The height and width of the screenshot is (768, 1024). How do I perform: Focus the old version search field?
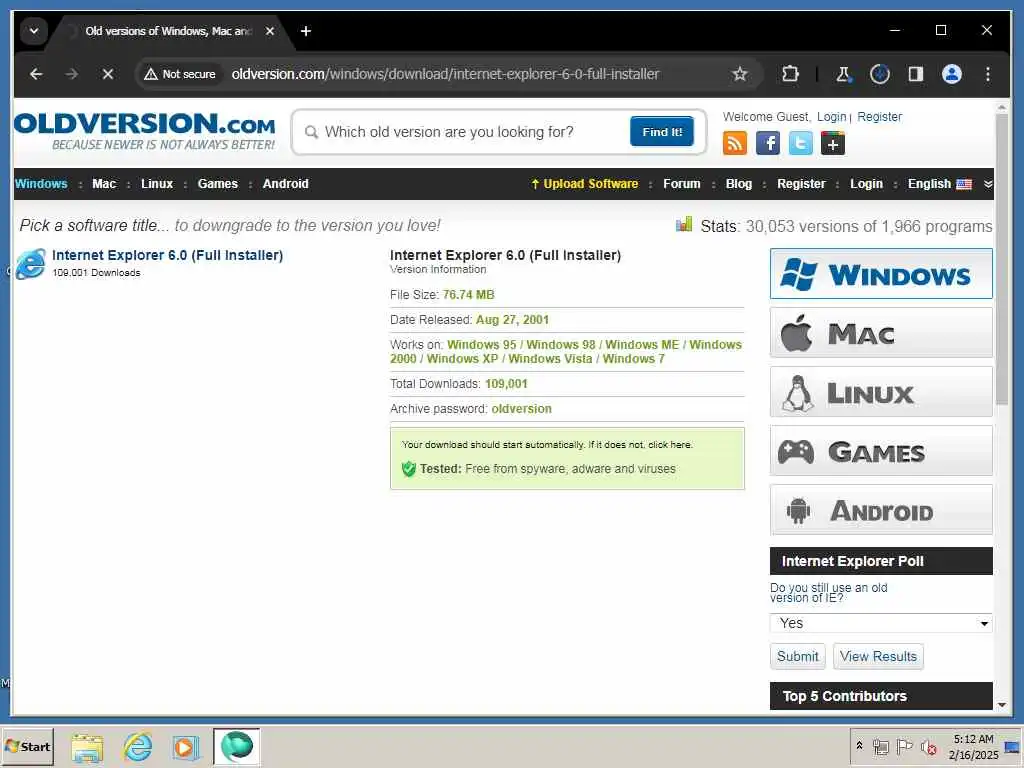(x=467, y=132)
